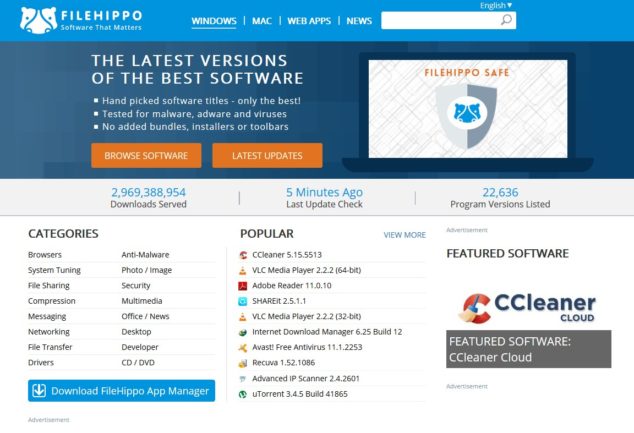This screenshot has height=433, width=634.
Task: Click the Avast Free Antivirus icon
Action: click(243, 347)
